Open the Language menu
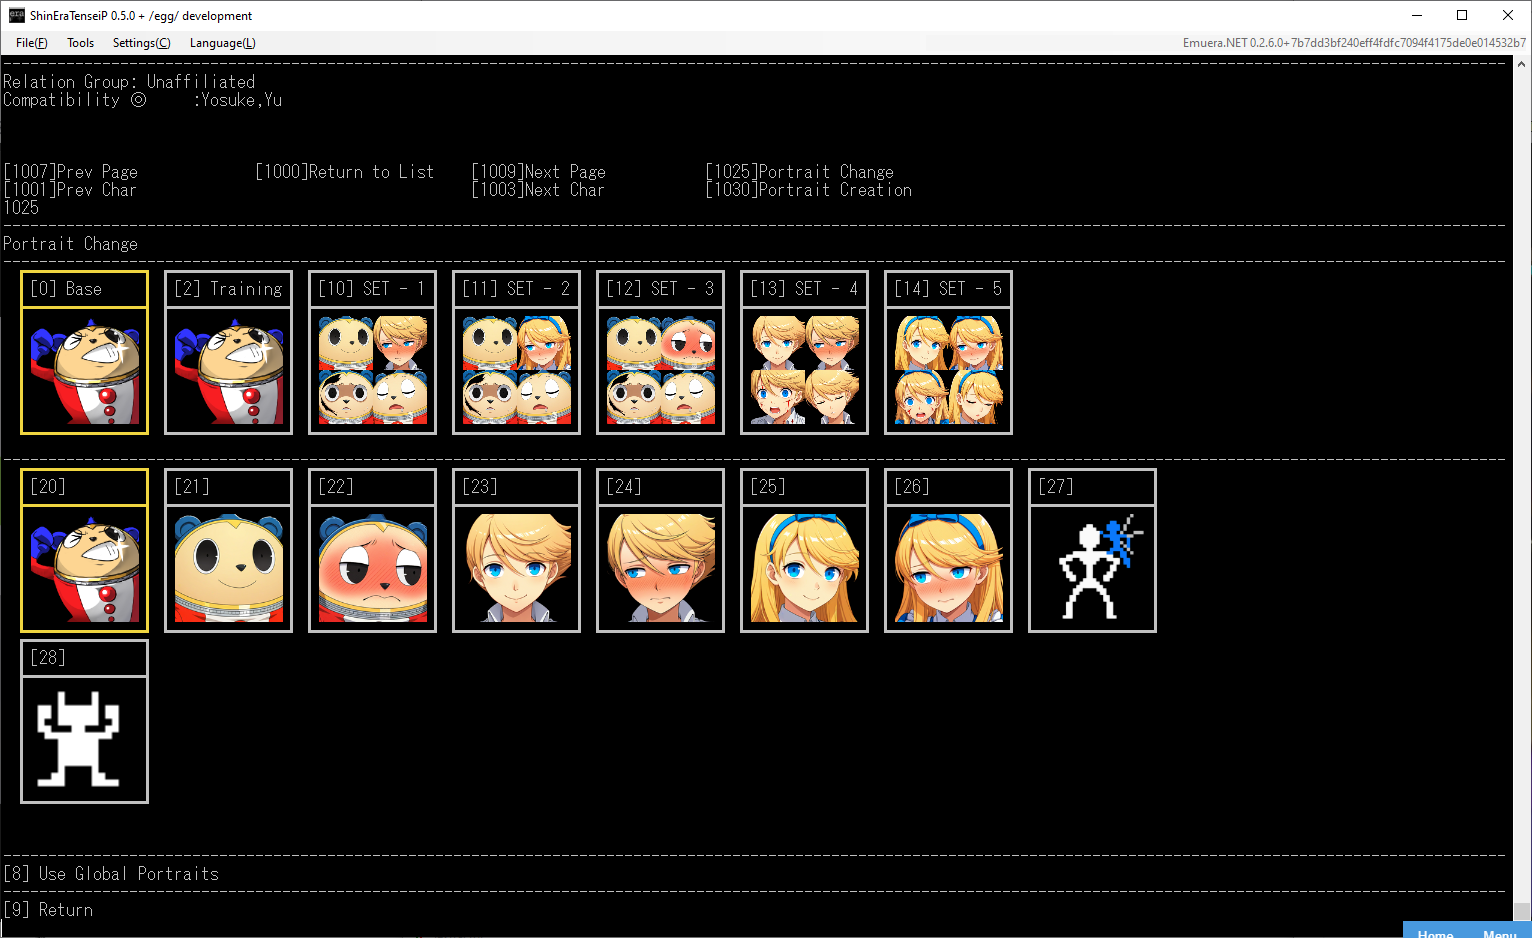 coord(222,43)
